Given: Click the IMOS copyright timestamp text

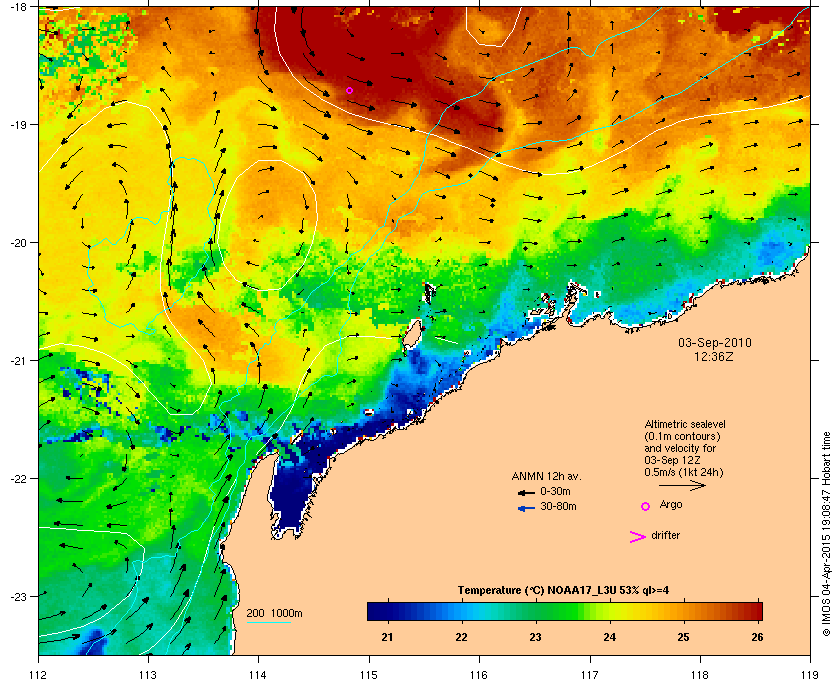Looking at the screenshot, I should (x=826, y=535).
